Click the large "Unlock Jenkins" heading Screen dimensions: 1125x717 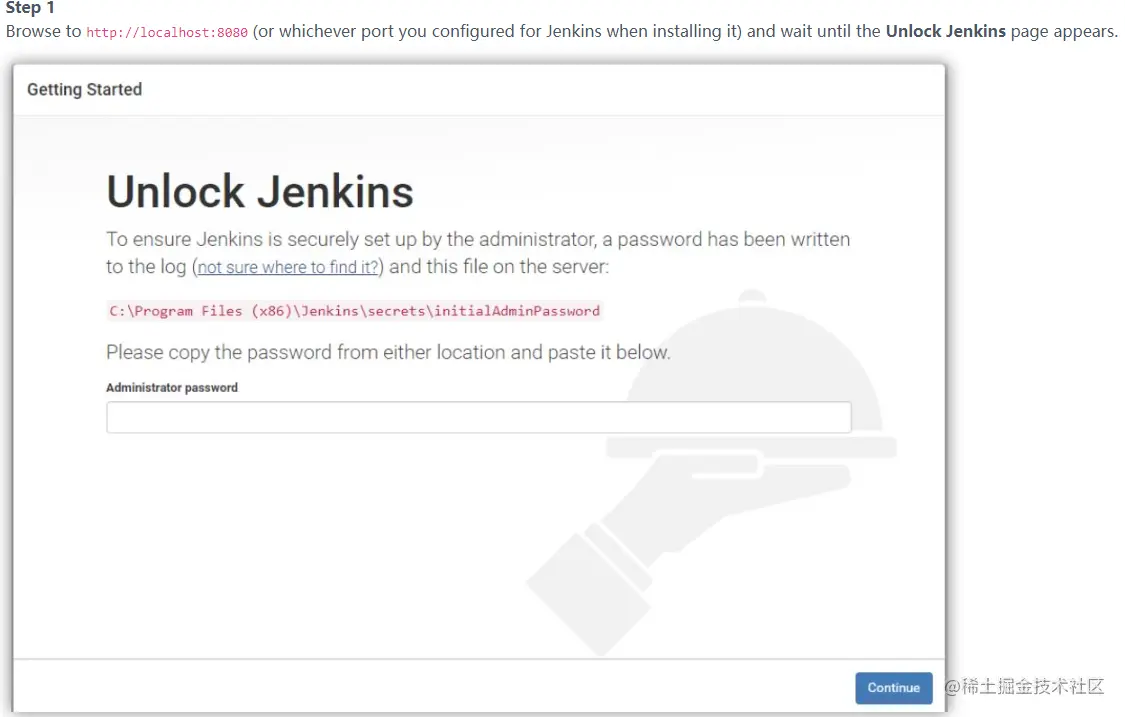[260, 192]
